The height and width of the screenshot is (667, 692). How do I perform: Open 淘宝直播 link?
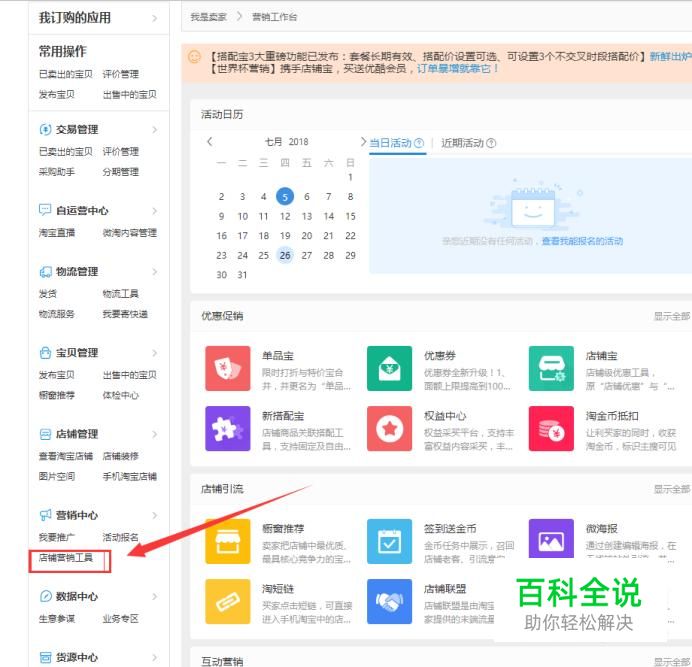tap(57, 233)
